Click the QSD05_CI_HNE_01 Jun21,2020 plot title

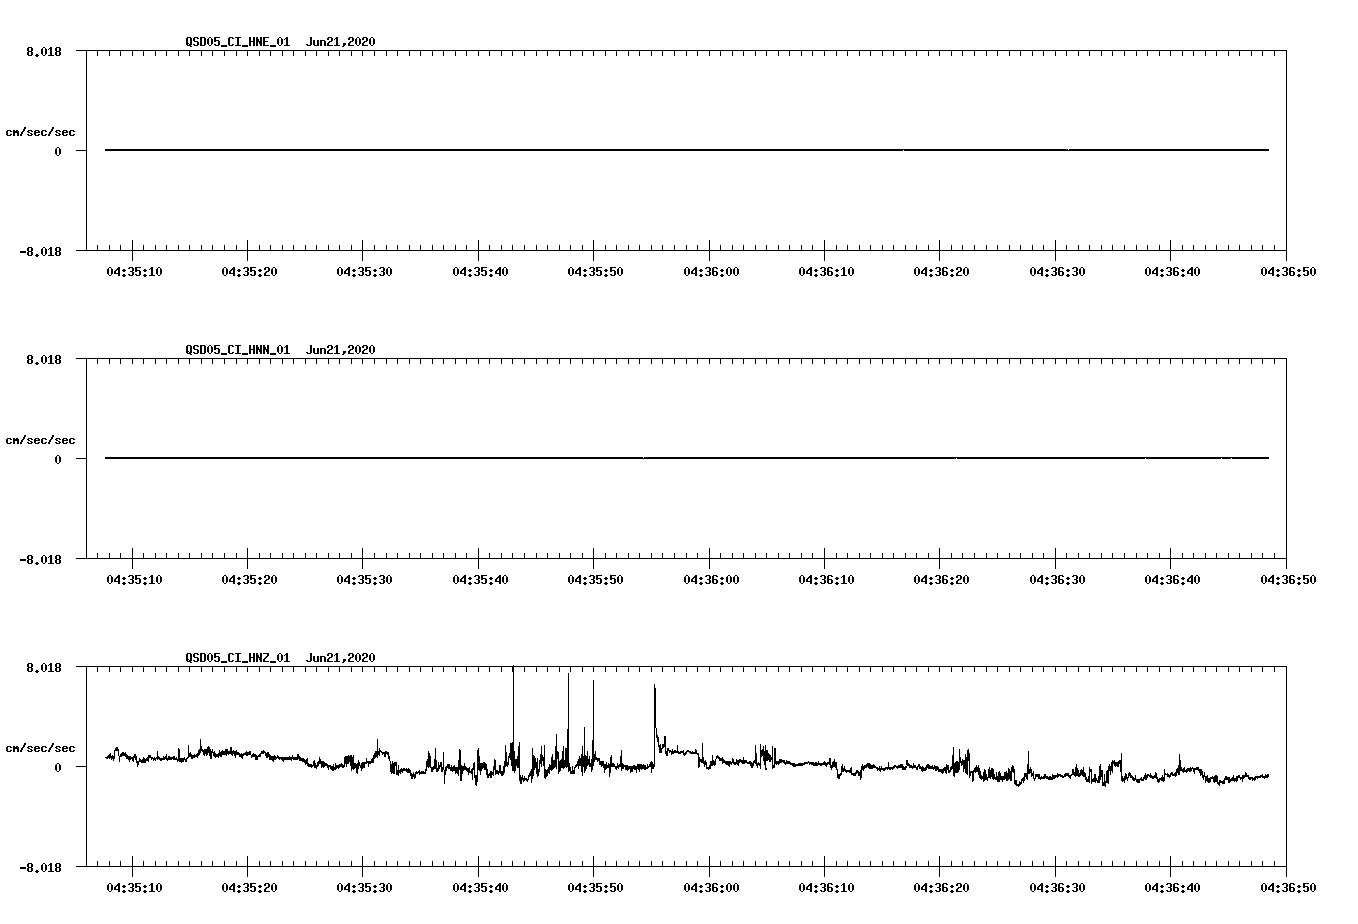(280, 42)
